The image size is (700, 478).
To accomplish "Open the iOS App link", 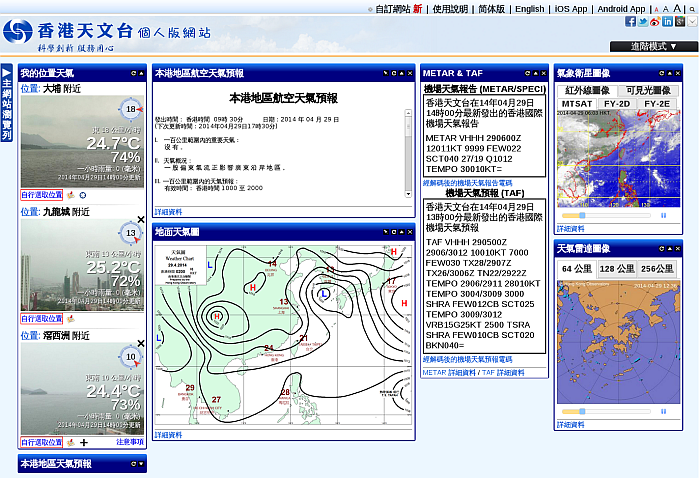I will [571, 9].
